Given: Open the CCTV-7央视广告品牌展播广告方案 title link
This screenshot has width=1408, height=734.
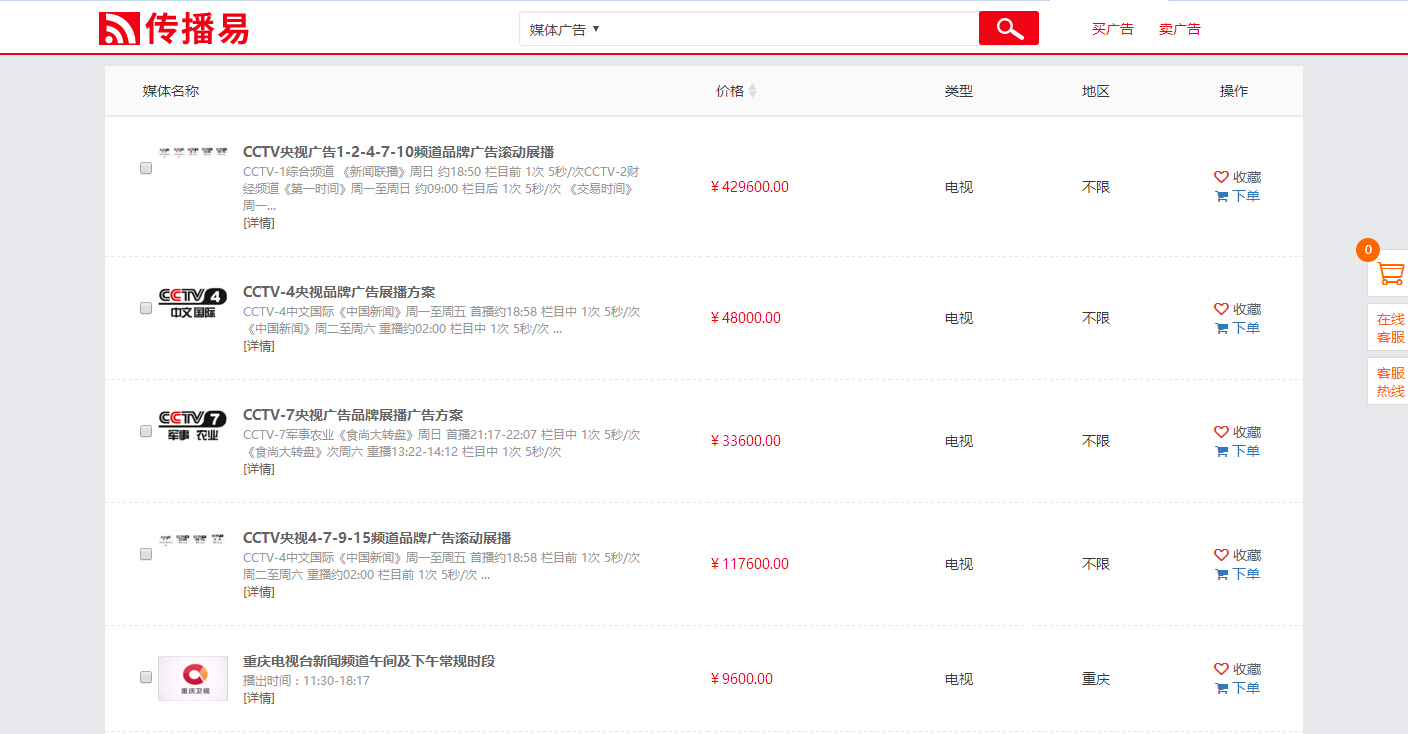Looking at the screenshot, I should pos(352,415).
